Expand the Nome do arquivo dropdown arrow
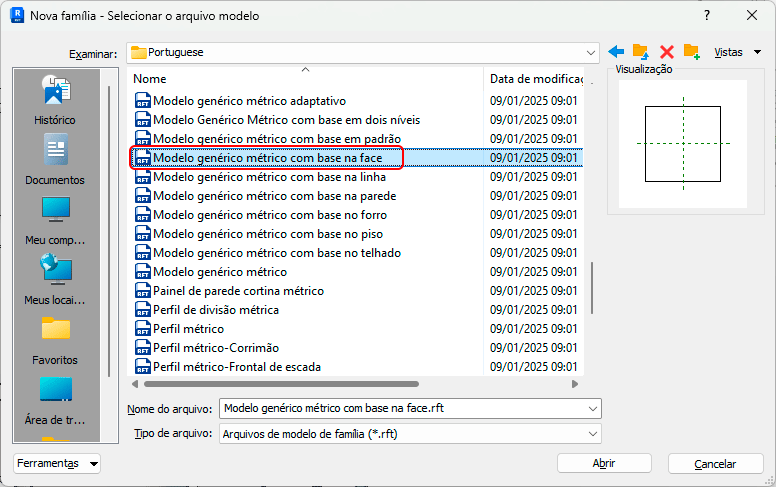The width and height of the screenshot is (776, 487). [592, 409]
